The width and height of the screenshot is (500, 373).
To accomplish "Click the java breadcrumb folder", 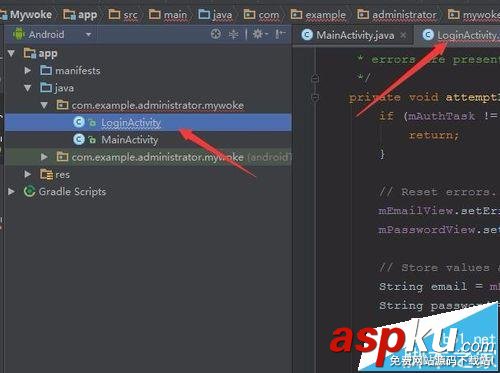I will tap(215, 14).
